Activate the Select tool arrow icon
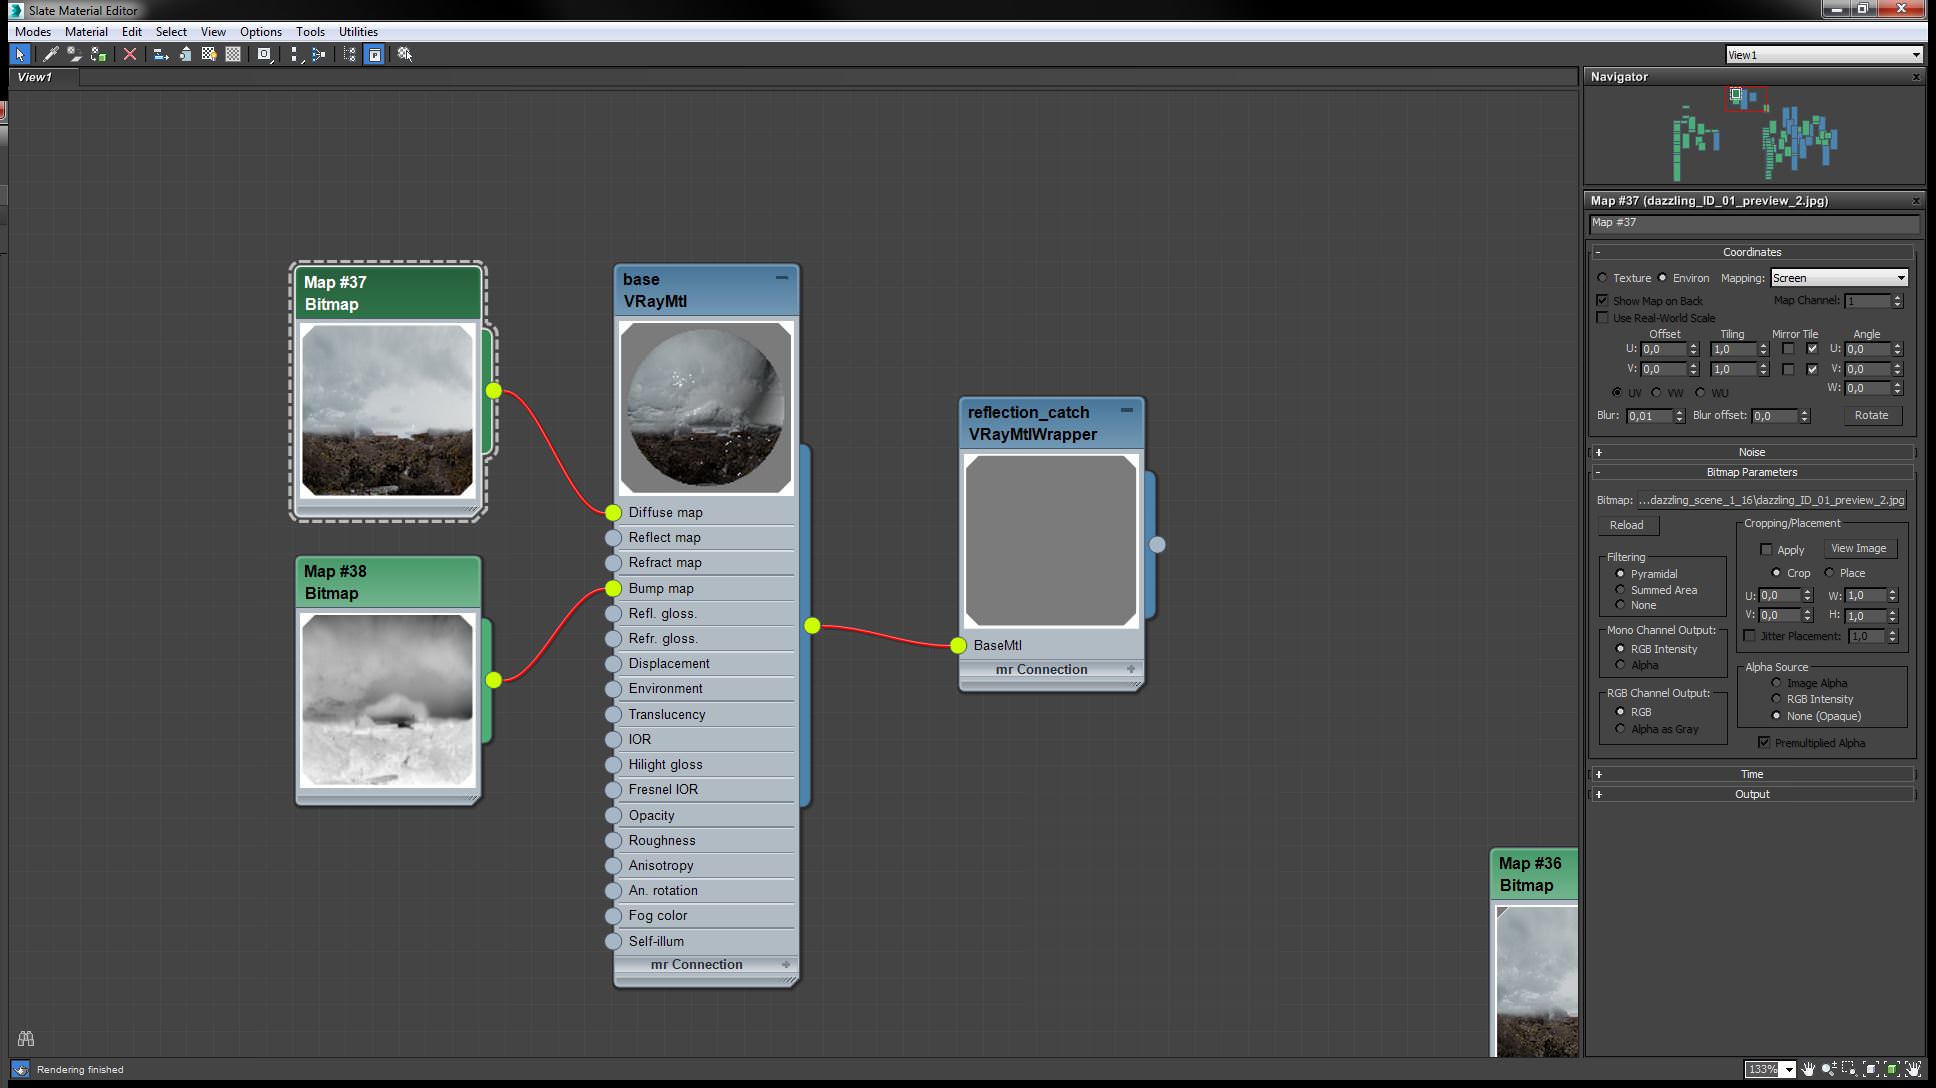Screen dimensions: 1936x1088 tap(20, 54)
